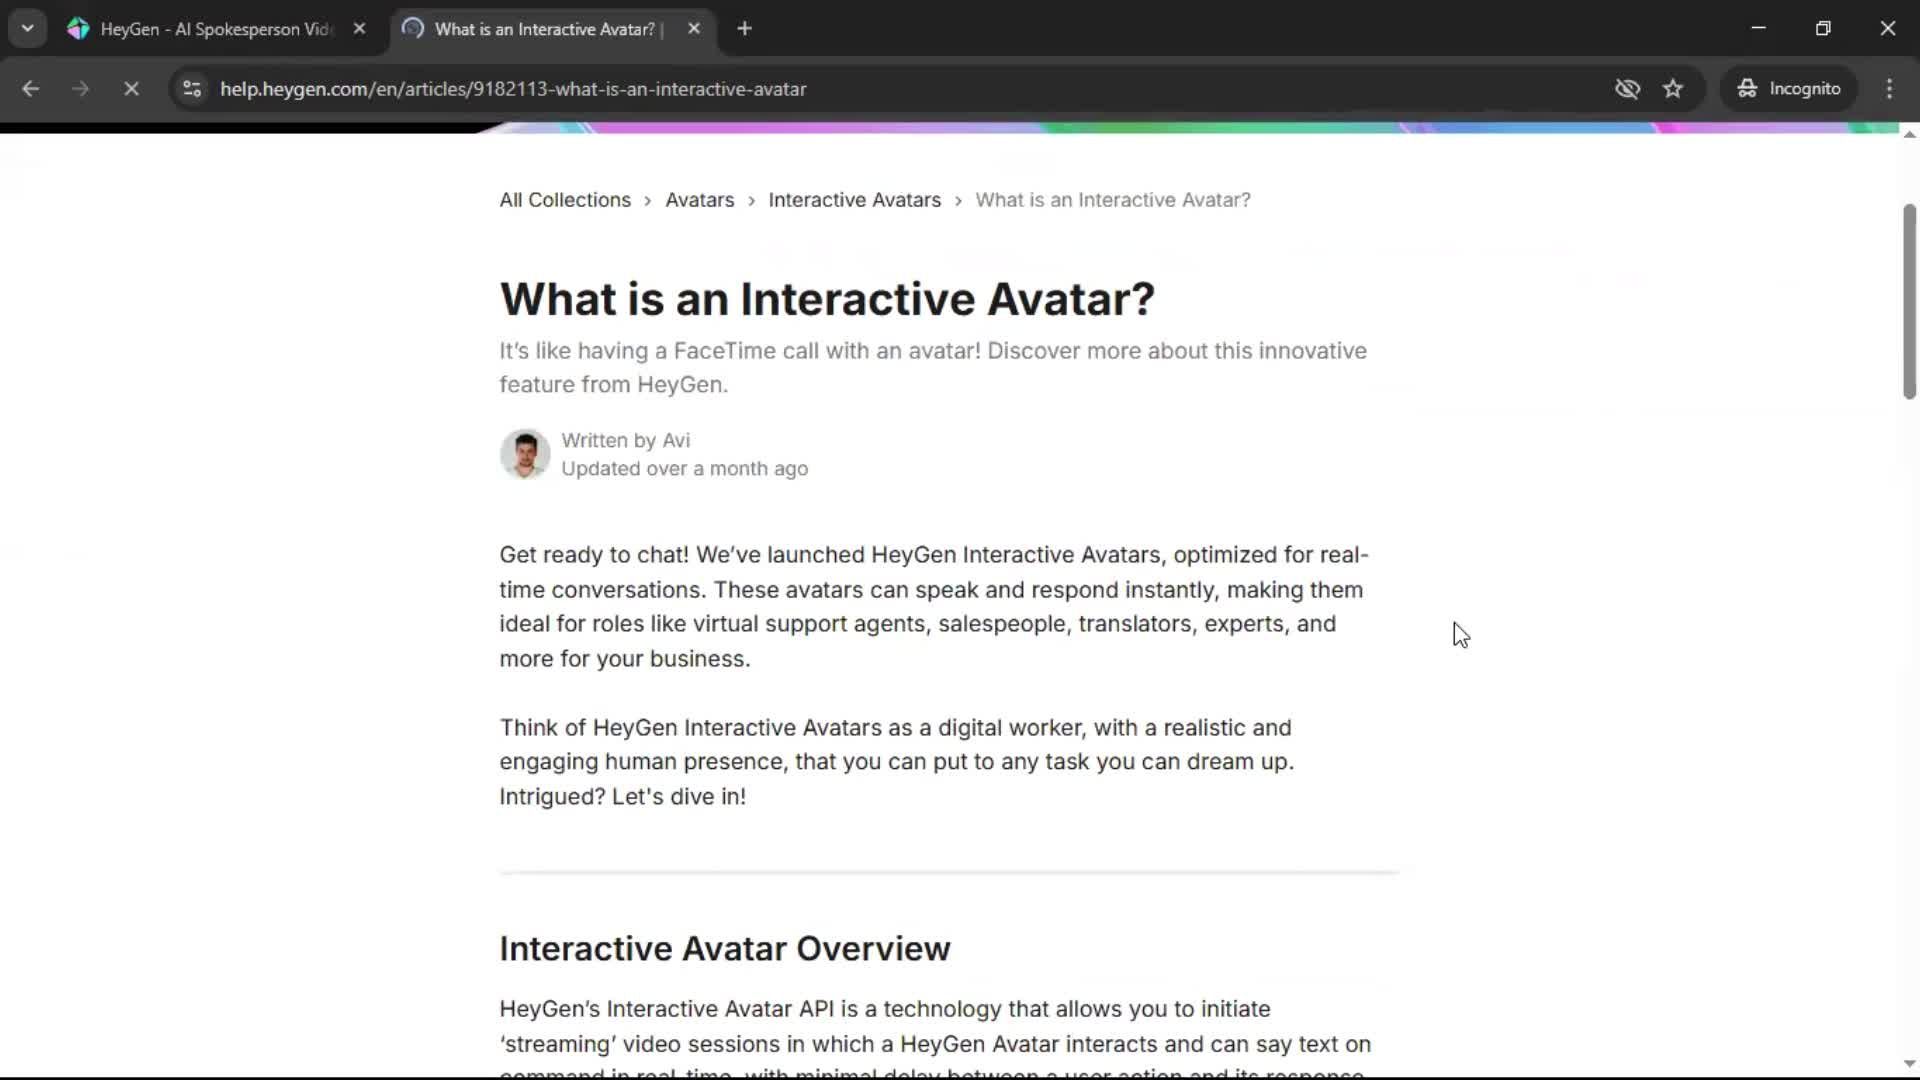
Task: Switch to HeyGen AI Spokesperson tab
Action: click(x=215, y=29)
